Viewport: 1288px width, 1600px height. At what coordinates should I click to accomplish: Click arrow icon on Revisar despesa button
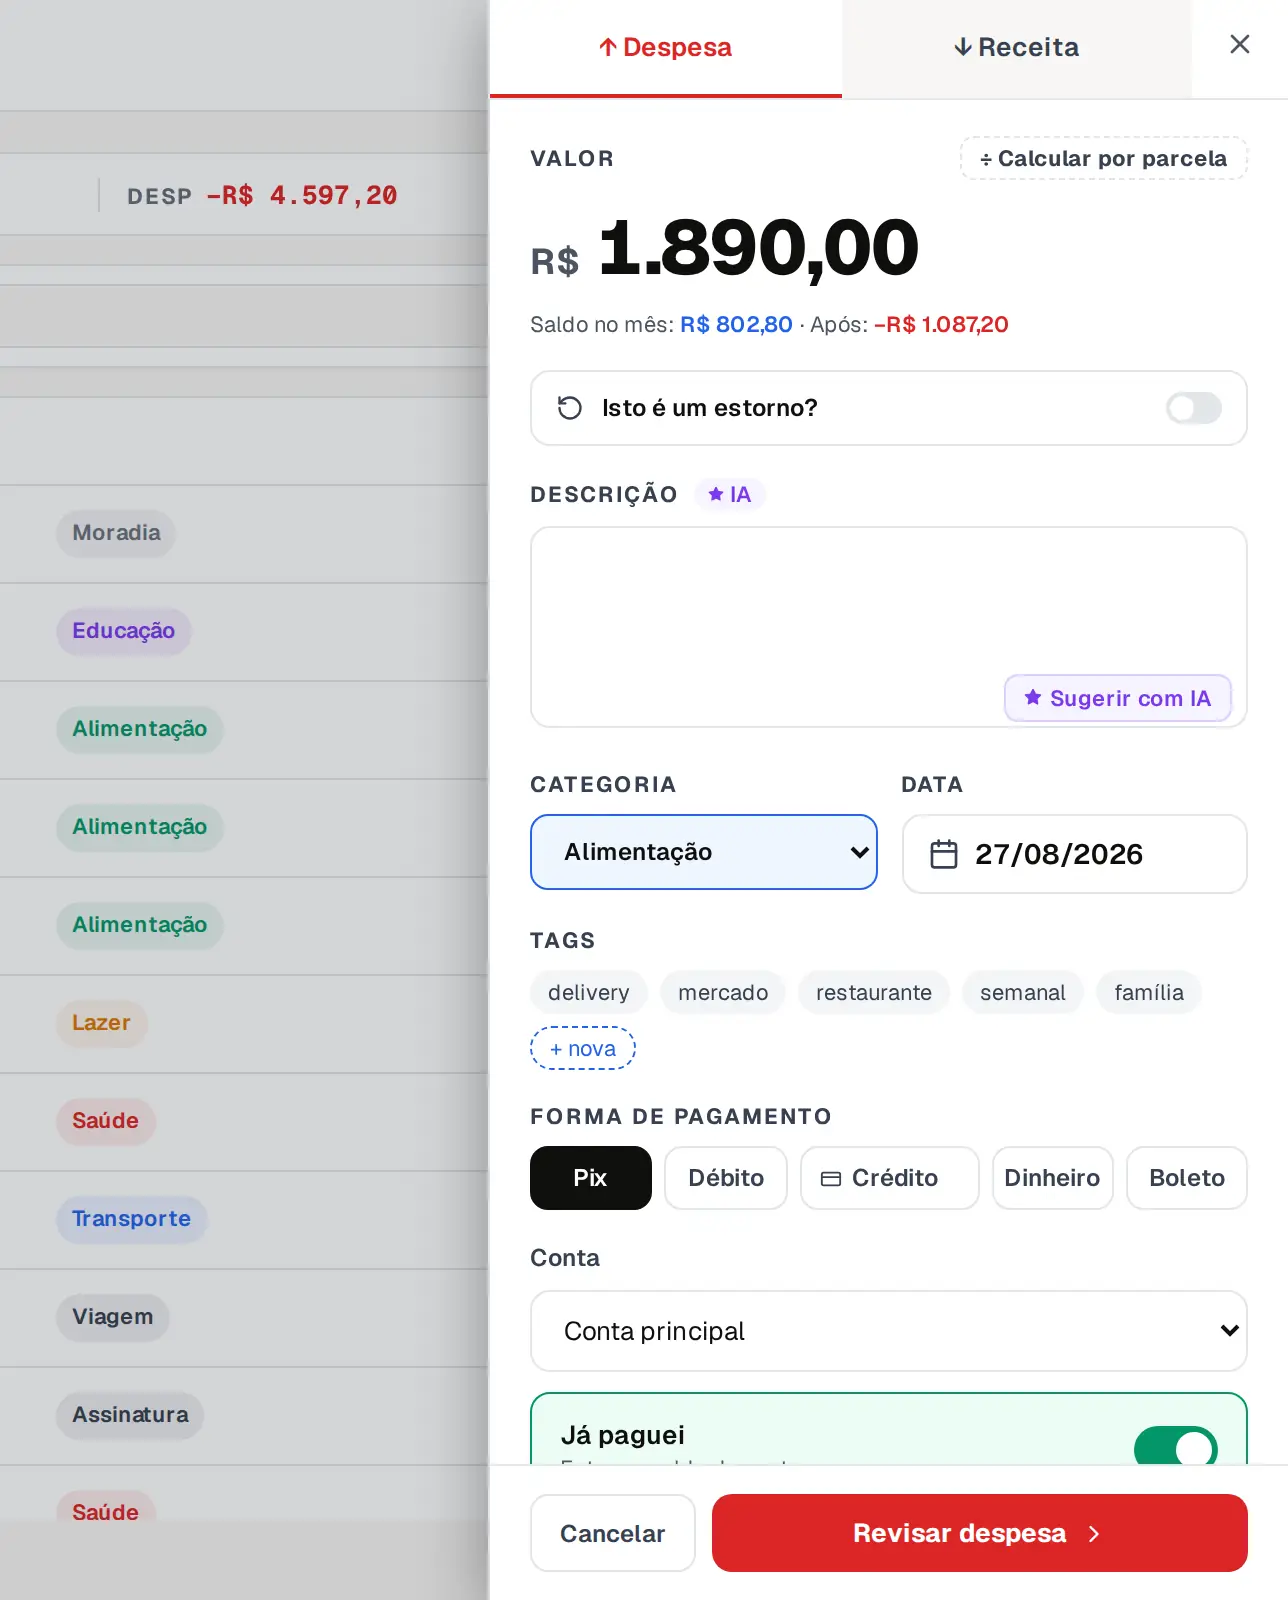click(1094, 1534)
